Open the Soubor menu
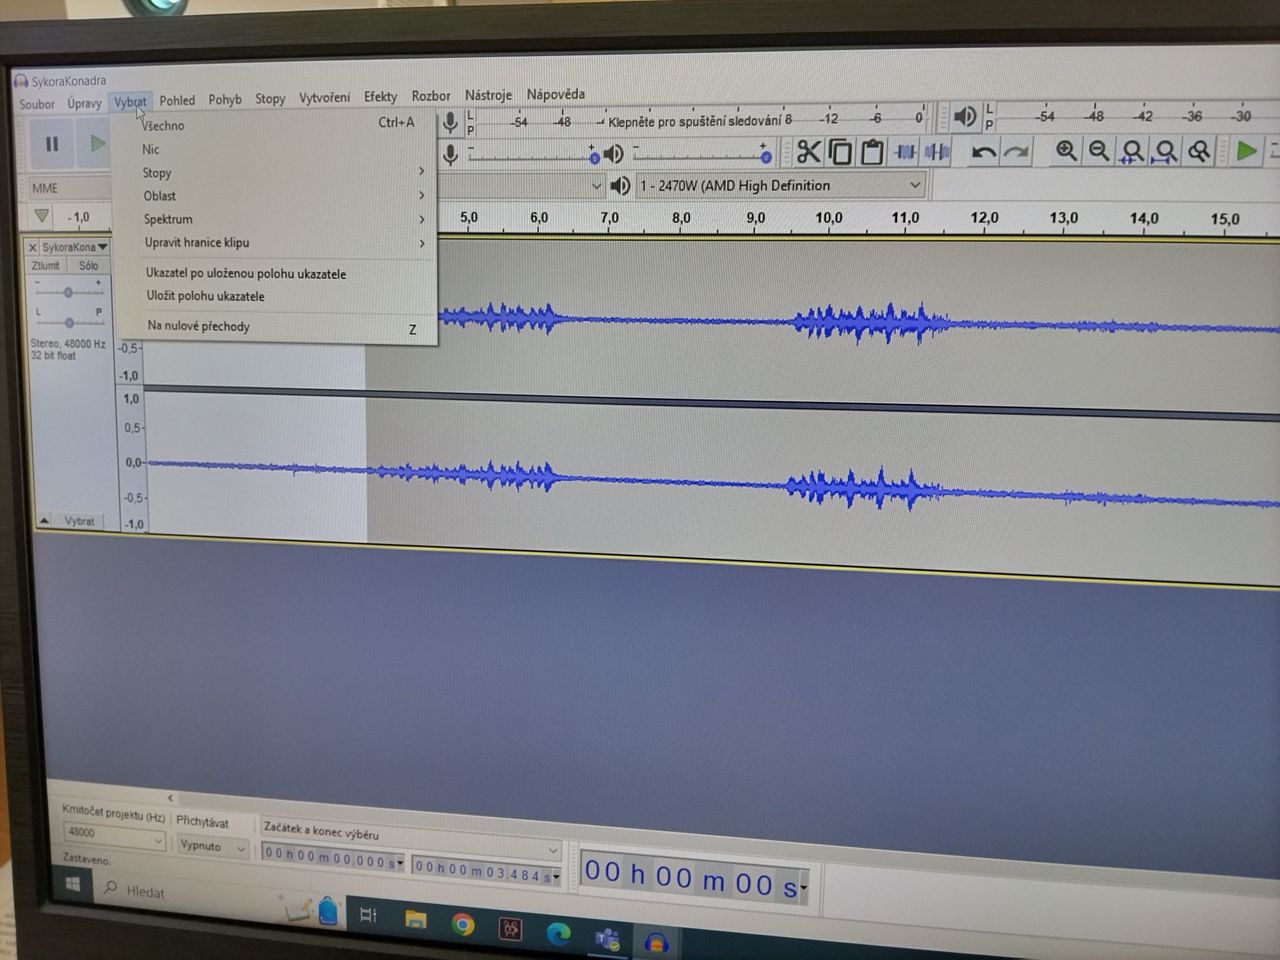The width and height of the screenshot is (1280, 960). point(37,104)
